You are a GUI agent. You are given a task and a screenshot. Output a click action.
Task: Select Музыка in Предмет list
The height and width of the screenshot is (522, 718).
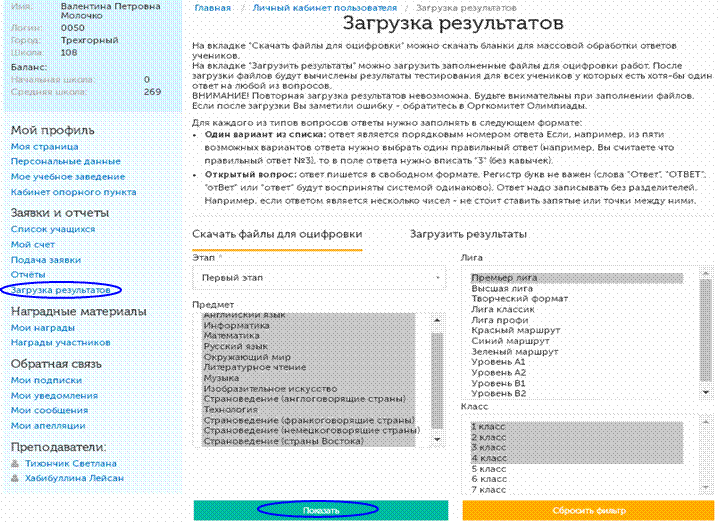pyautogui.click(x=309, y=378)
